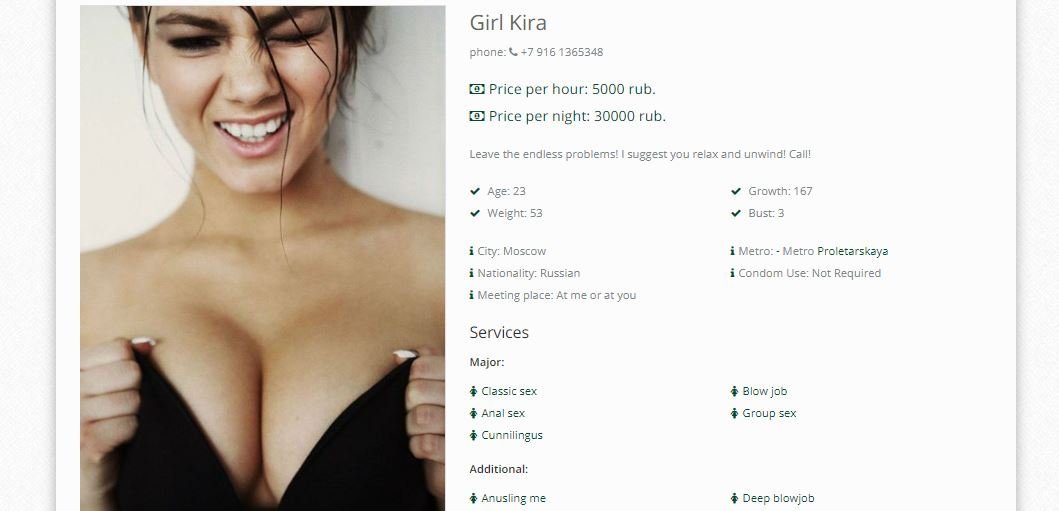Image resolution: width=1059 pixels, height=511 pixels.
Task: Click the money icon beside Price per hour
Action: (477, 89)
